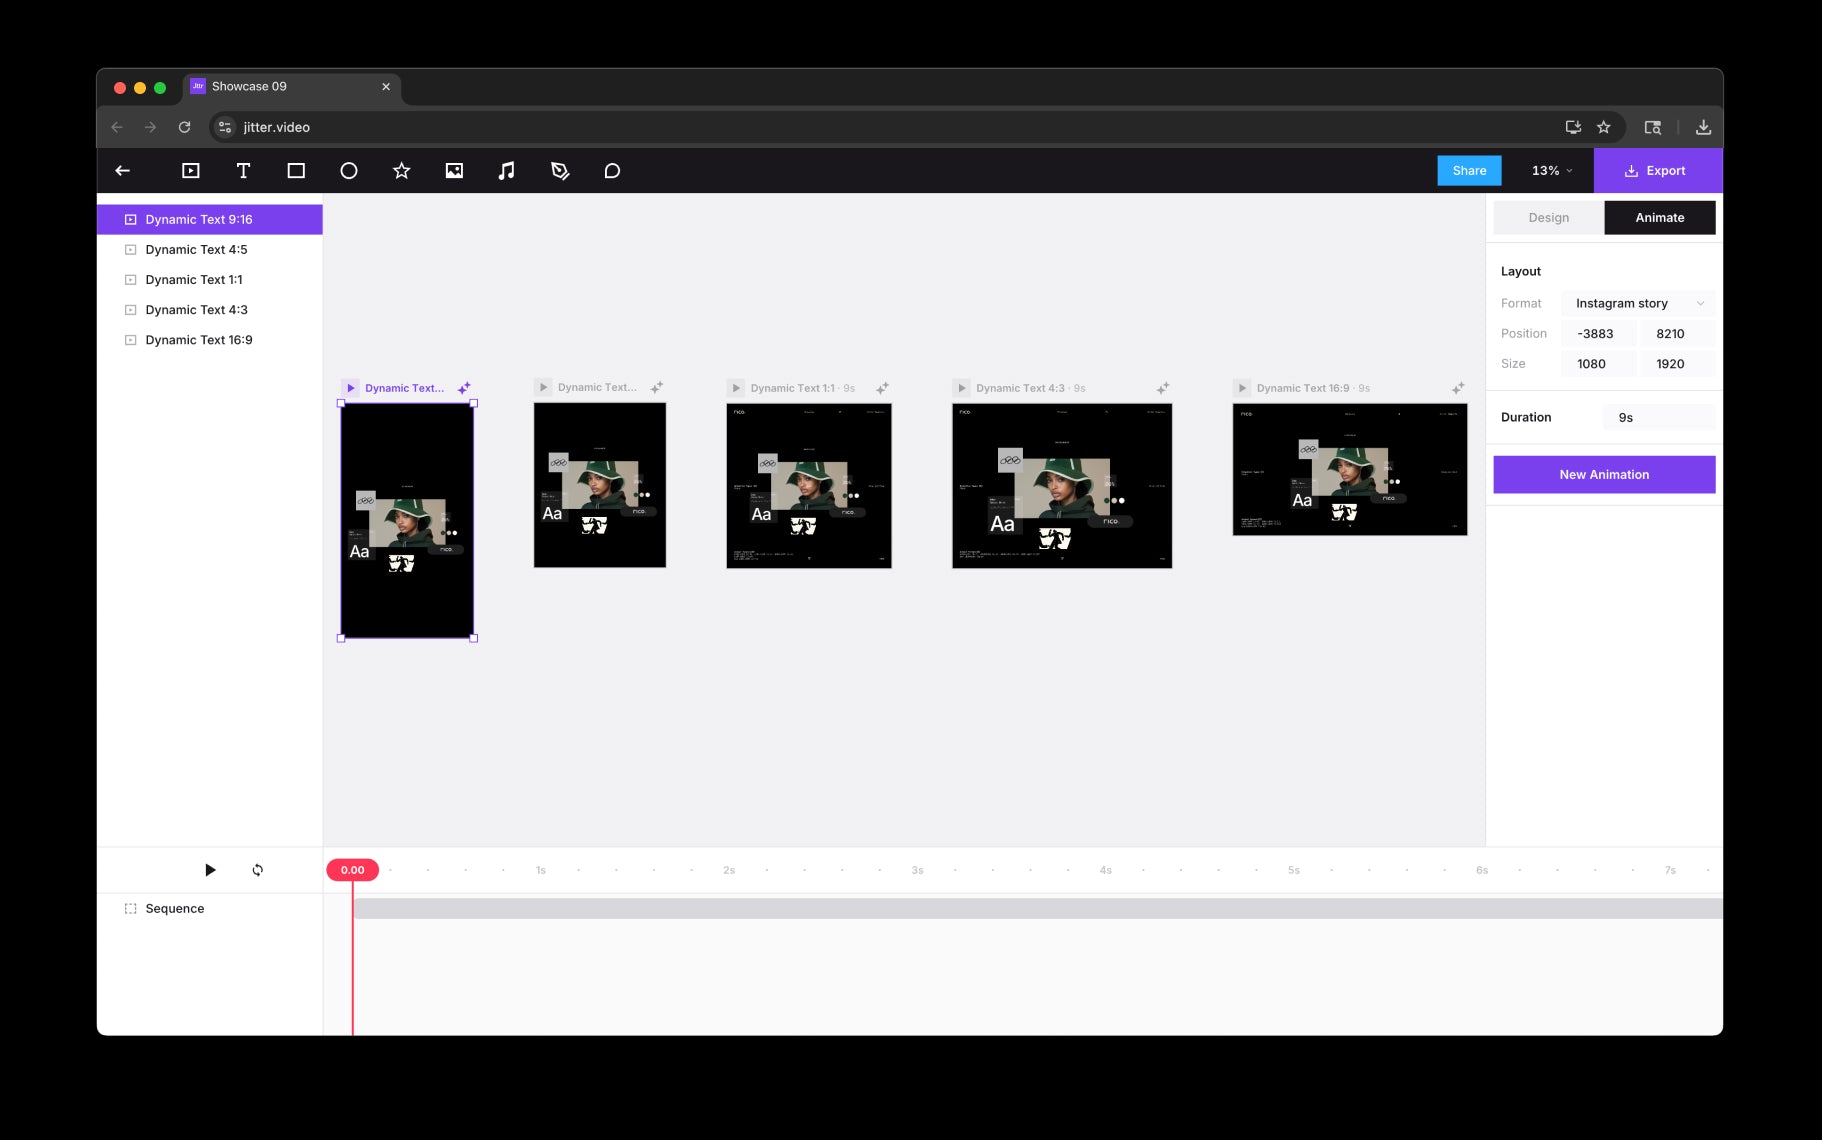The width and height of the screenshot is (1822, 1140).
Task: Toggle the timeline loop button
Action: (258, 870)
